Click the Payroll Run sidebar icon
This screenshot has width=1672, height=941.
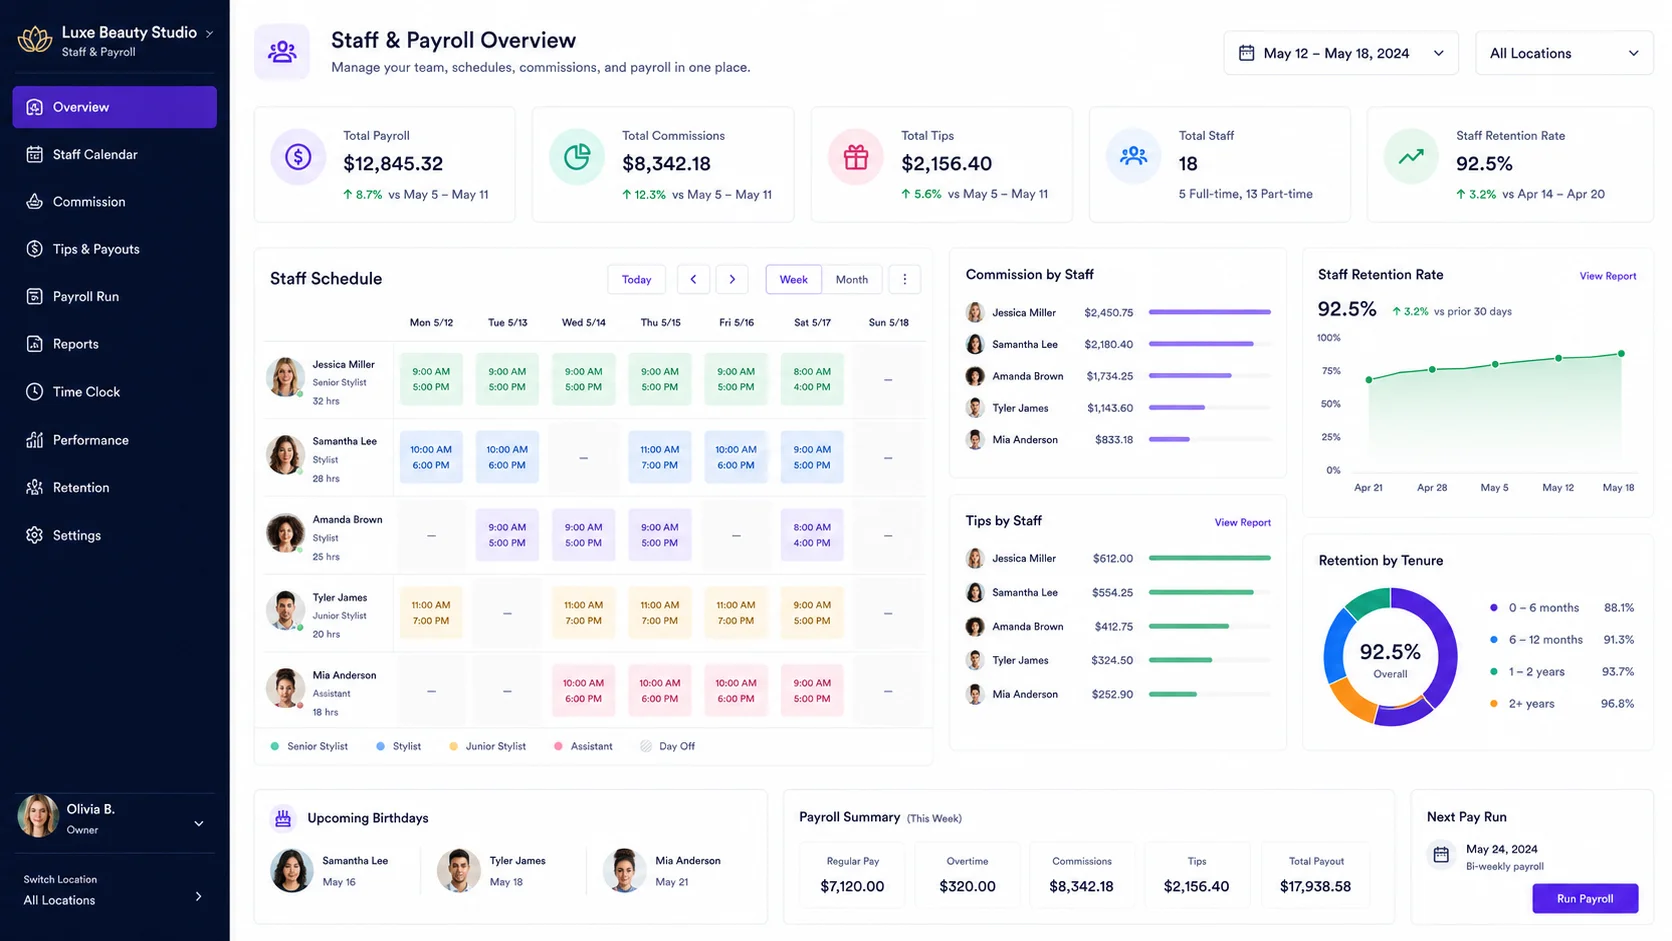click(x=34, y=297)
